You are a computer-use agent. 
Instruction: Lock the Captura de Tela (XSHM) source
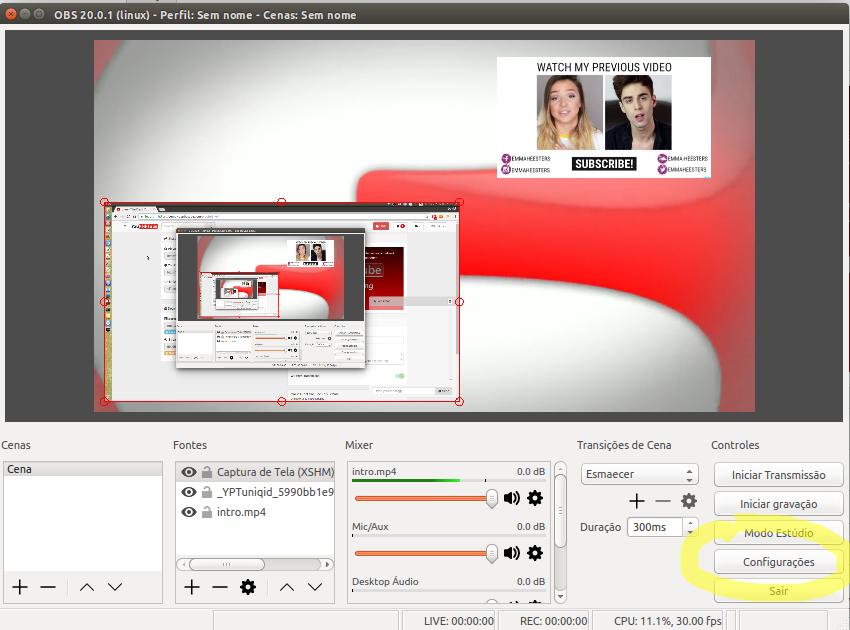tap(207, 472)
